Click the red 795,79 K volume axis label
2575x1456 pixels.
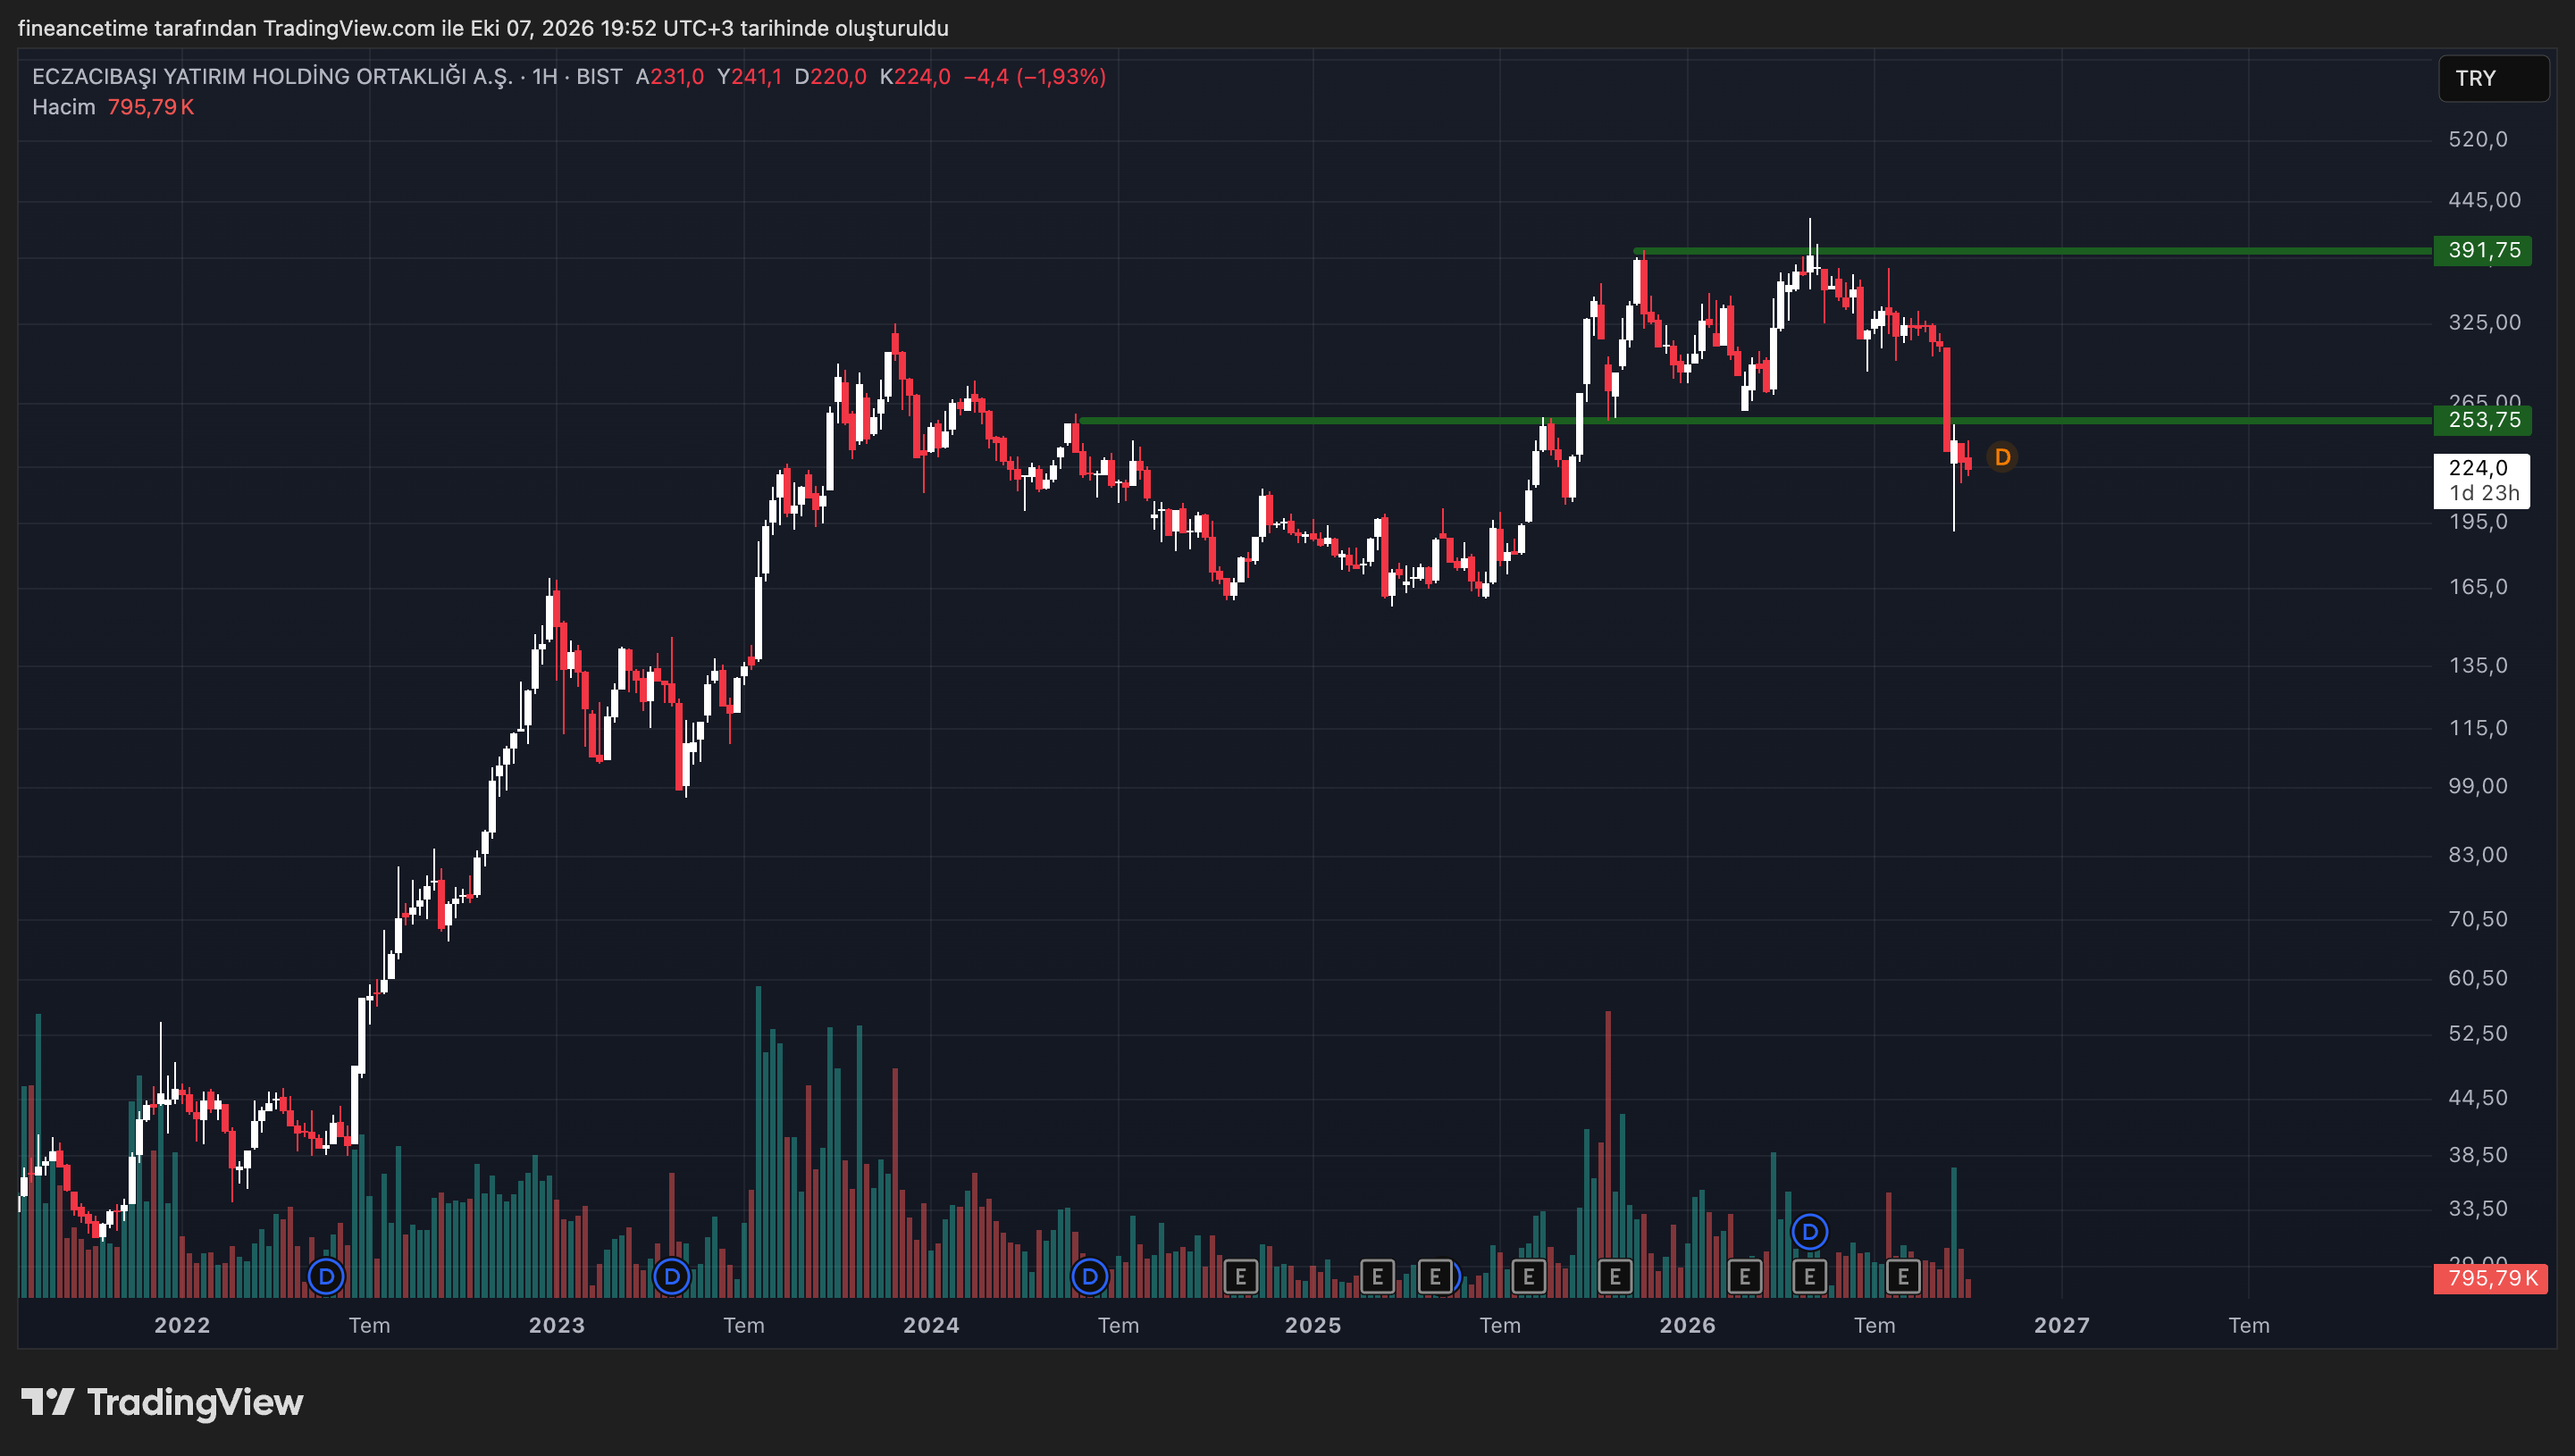tap(2491, 1278)
